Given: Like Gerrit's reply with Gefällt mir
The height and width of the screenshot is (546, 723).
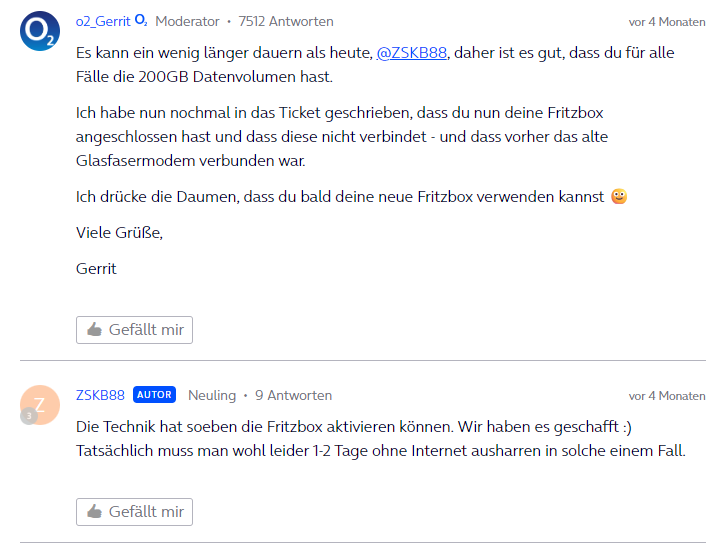Looking at the screenshot, I should tap(134, 330).
